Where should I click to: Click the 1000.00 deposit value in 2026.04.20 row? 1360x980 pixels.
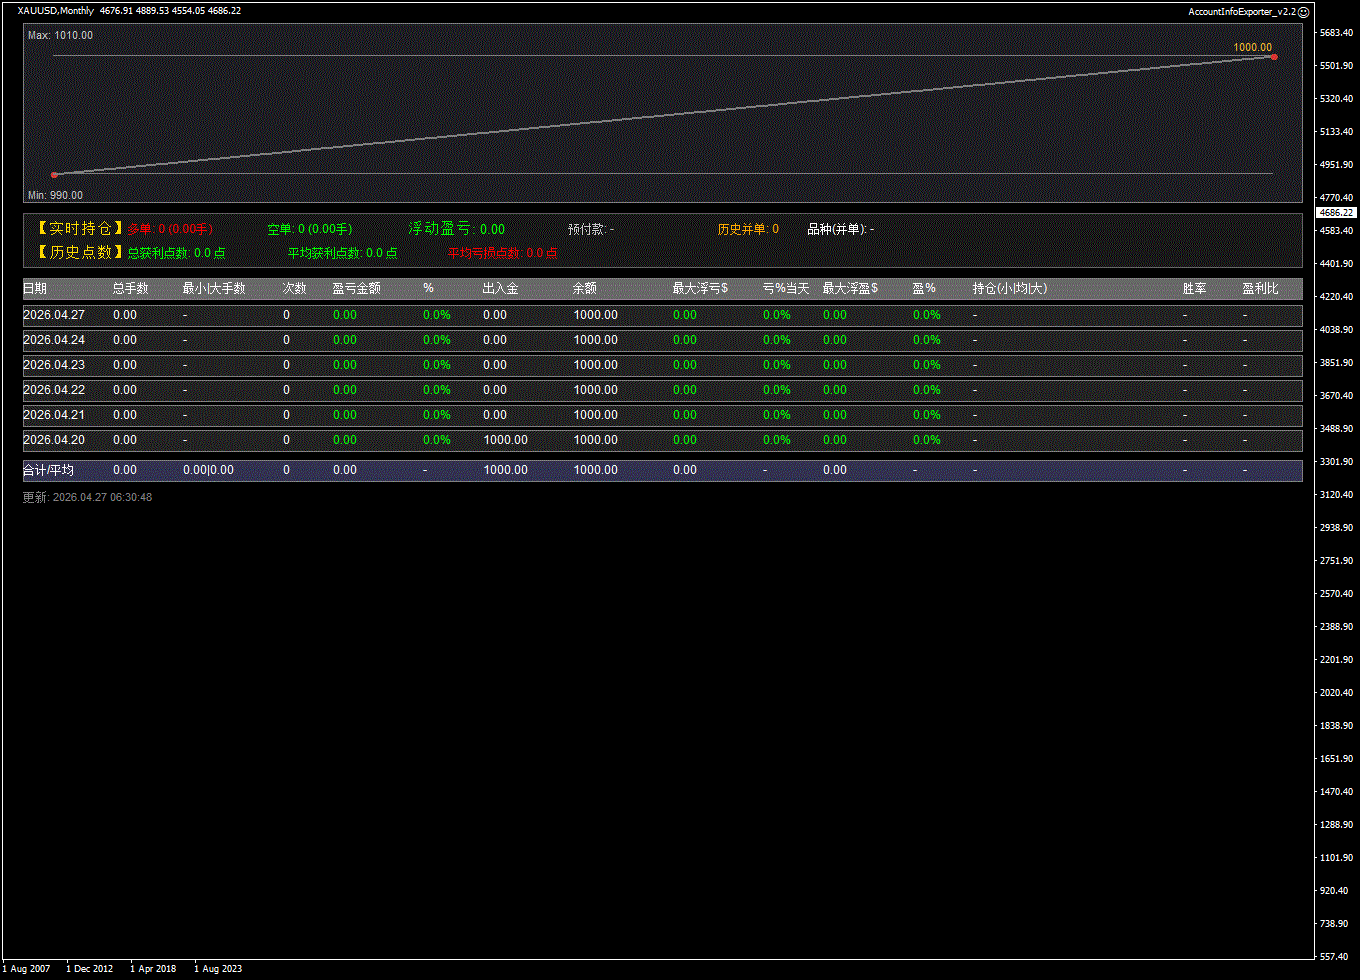[505, 440]
